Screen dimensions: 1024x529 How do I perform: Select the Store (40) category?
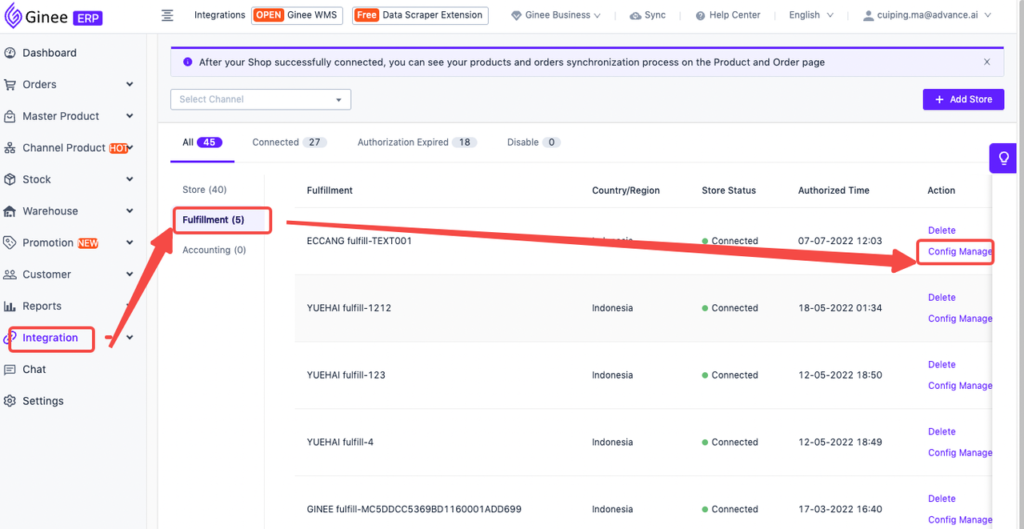point(204,189)
